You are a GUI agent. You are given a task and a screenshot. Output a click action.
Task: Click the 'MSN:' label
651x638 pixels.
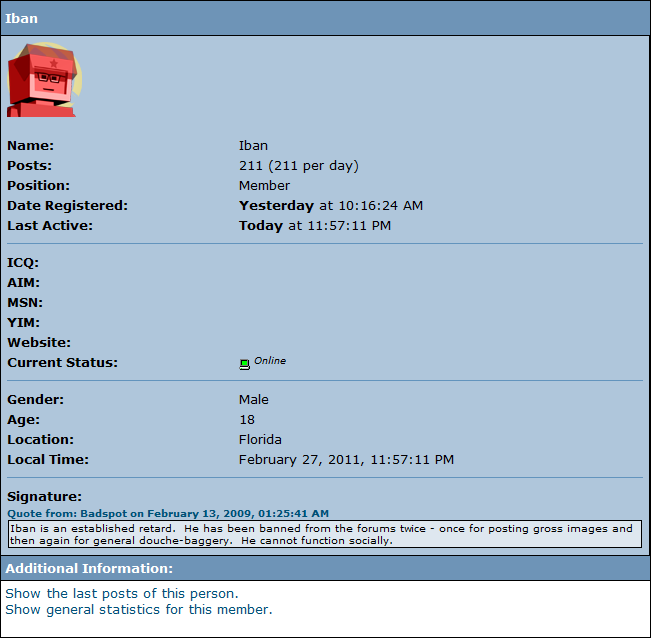click(25, 303)
